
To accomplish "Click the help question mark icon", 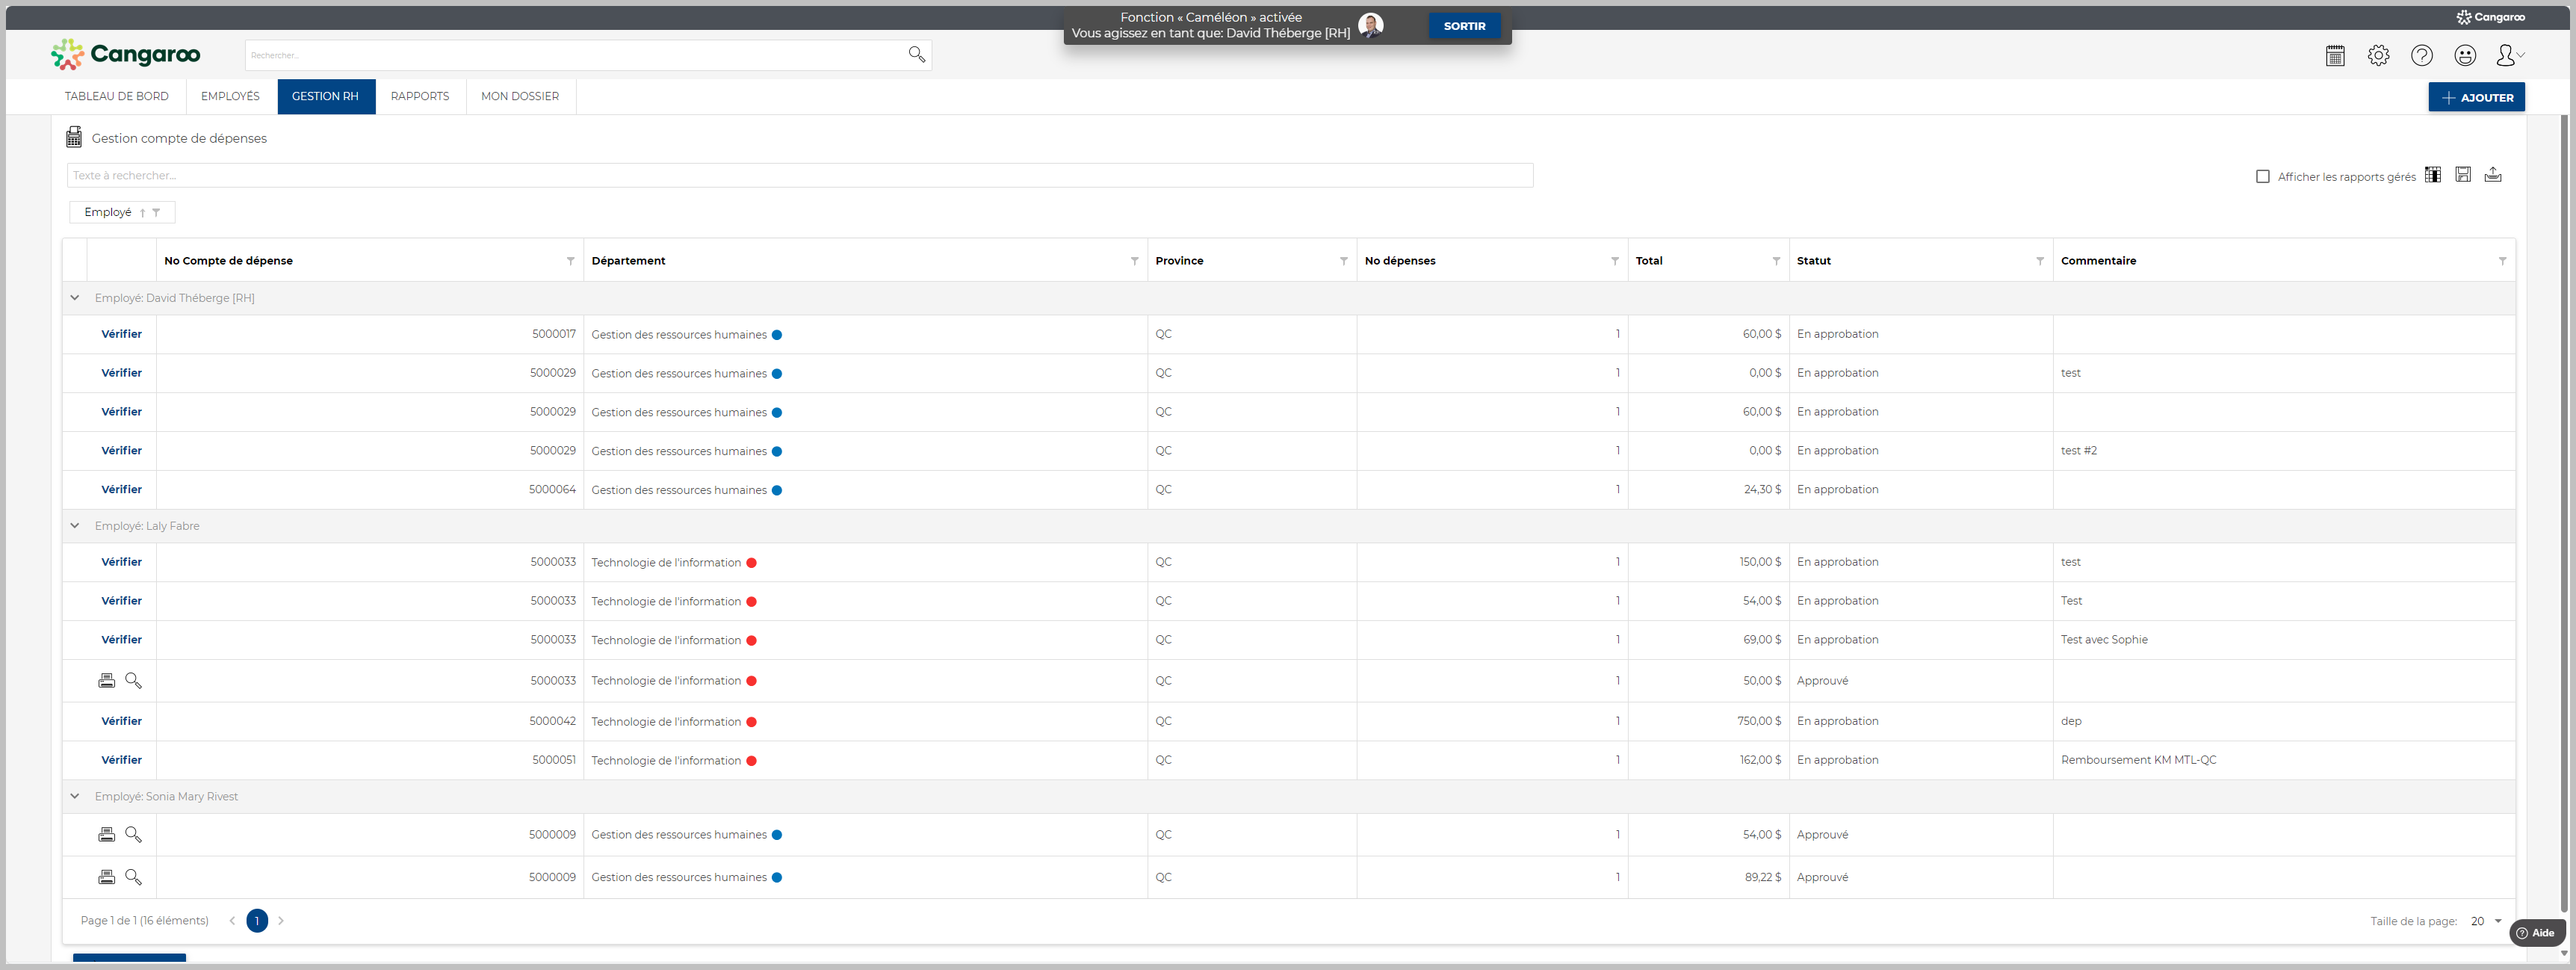I will [x=2421, y=56].
